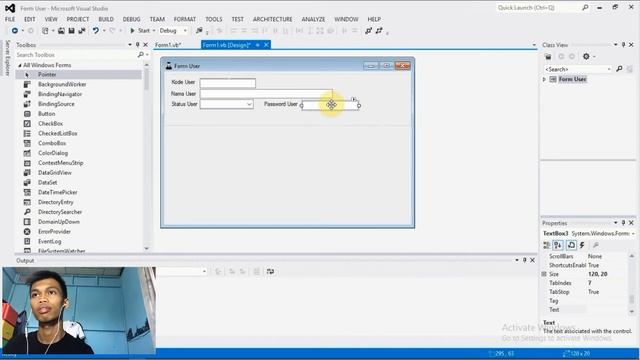Show Events with the lightning icon
640x360 pixels.
click(x=582, y=245)
